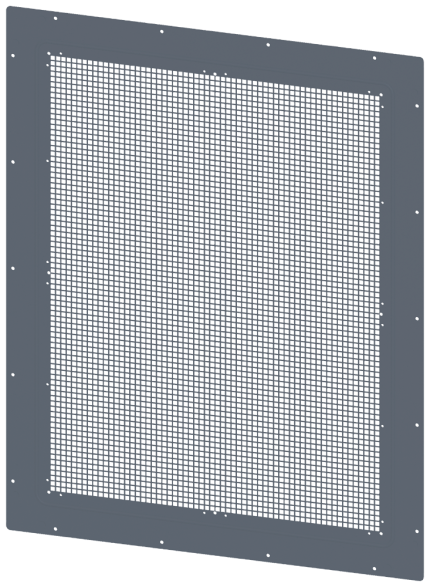
Task: Click the top-left corner of the mesh grid
Action: tap(51, 57)
